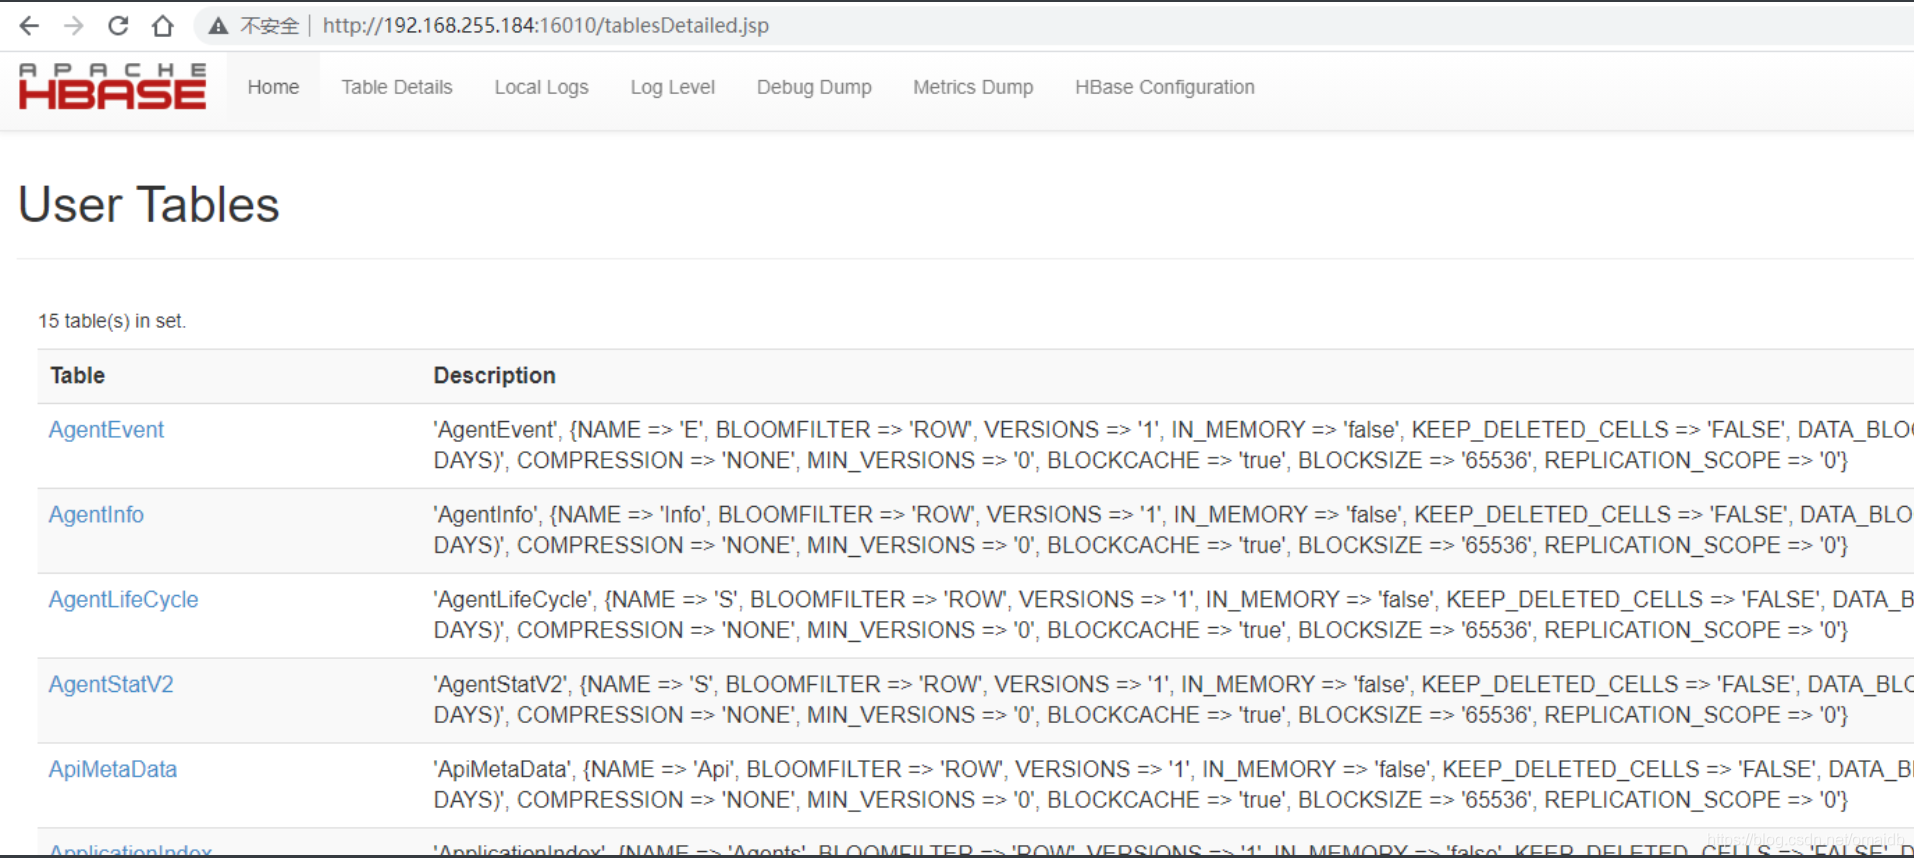Image resolution: width=1914 pixels, height=858 pixels.
Task: Open the AgentStatV2 table link
Action: click(111, 685)
